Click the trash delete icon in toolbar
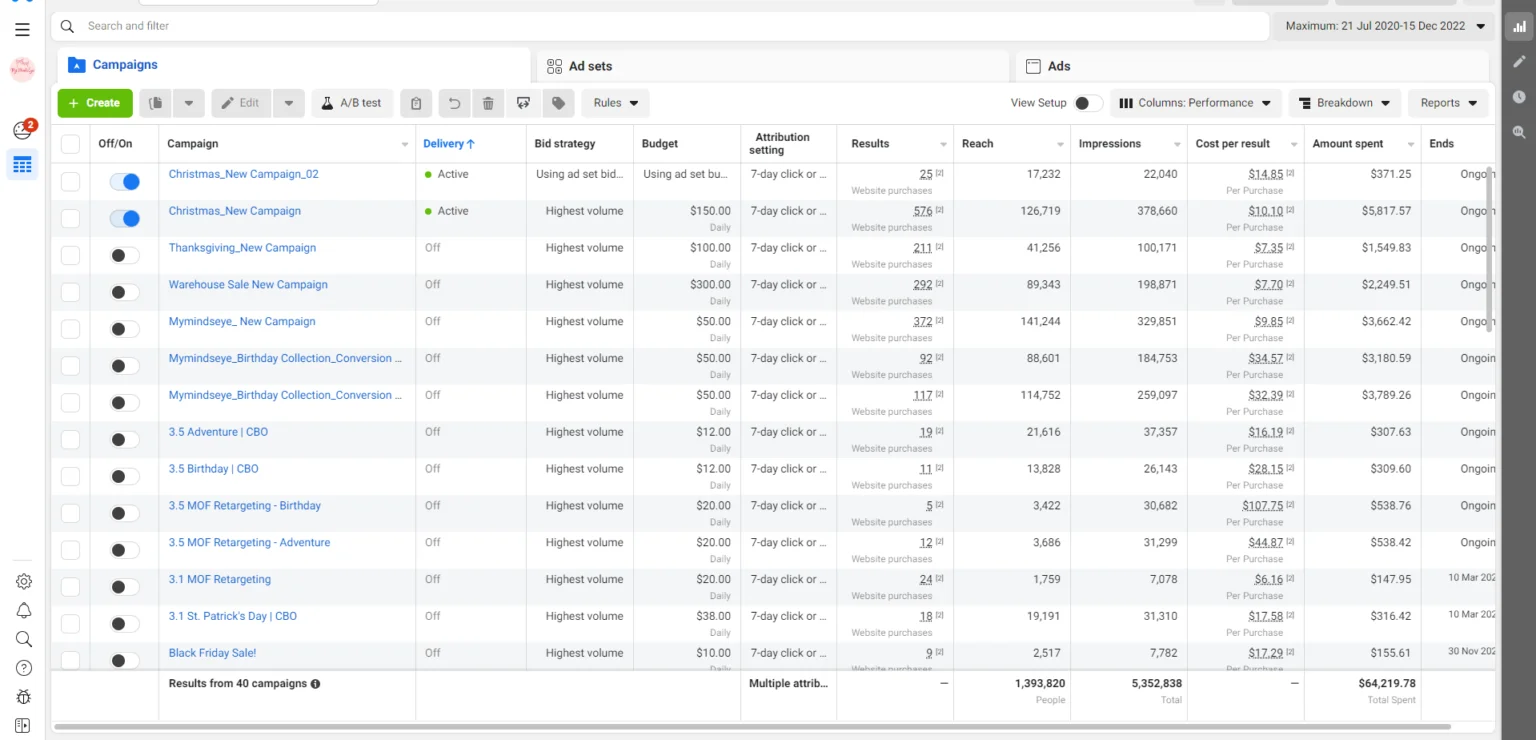1536x740 pixels. [488, 103]
